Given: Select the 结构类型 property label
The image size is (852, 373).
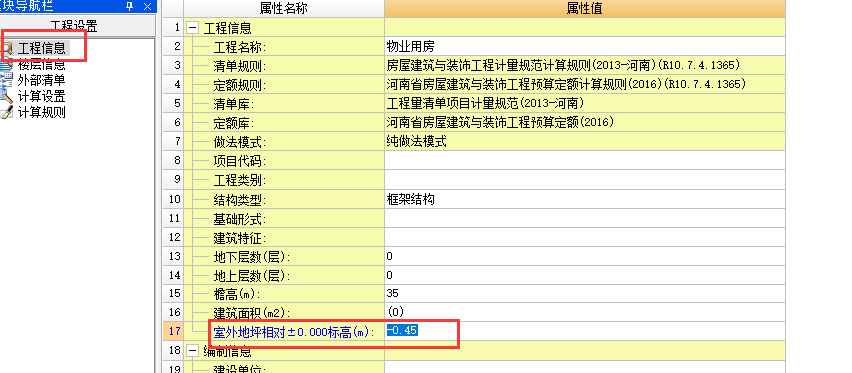Looking at the screenshot, I should tap(240, 200).
